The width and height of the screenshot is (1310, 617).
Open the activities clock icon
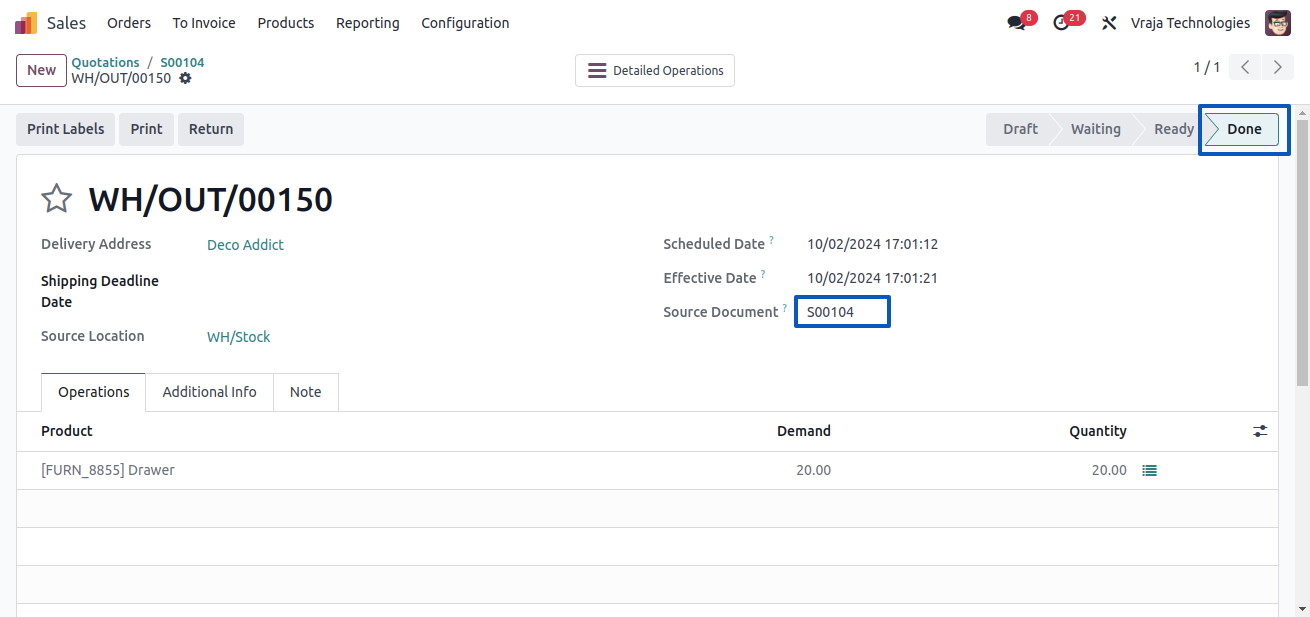1062,23
